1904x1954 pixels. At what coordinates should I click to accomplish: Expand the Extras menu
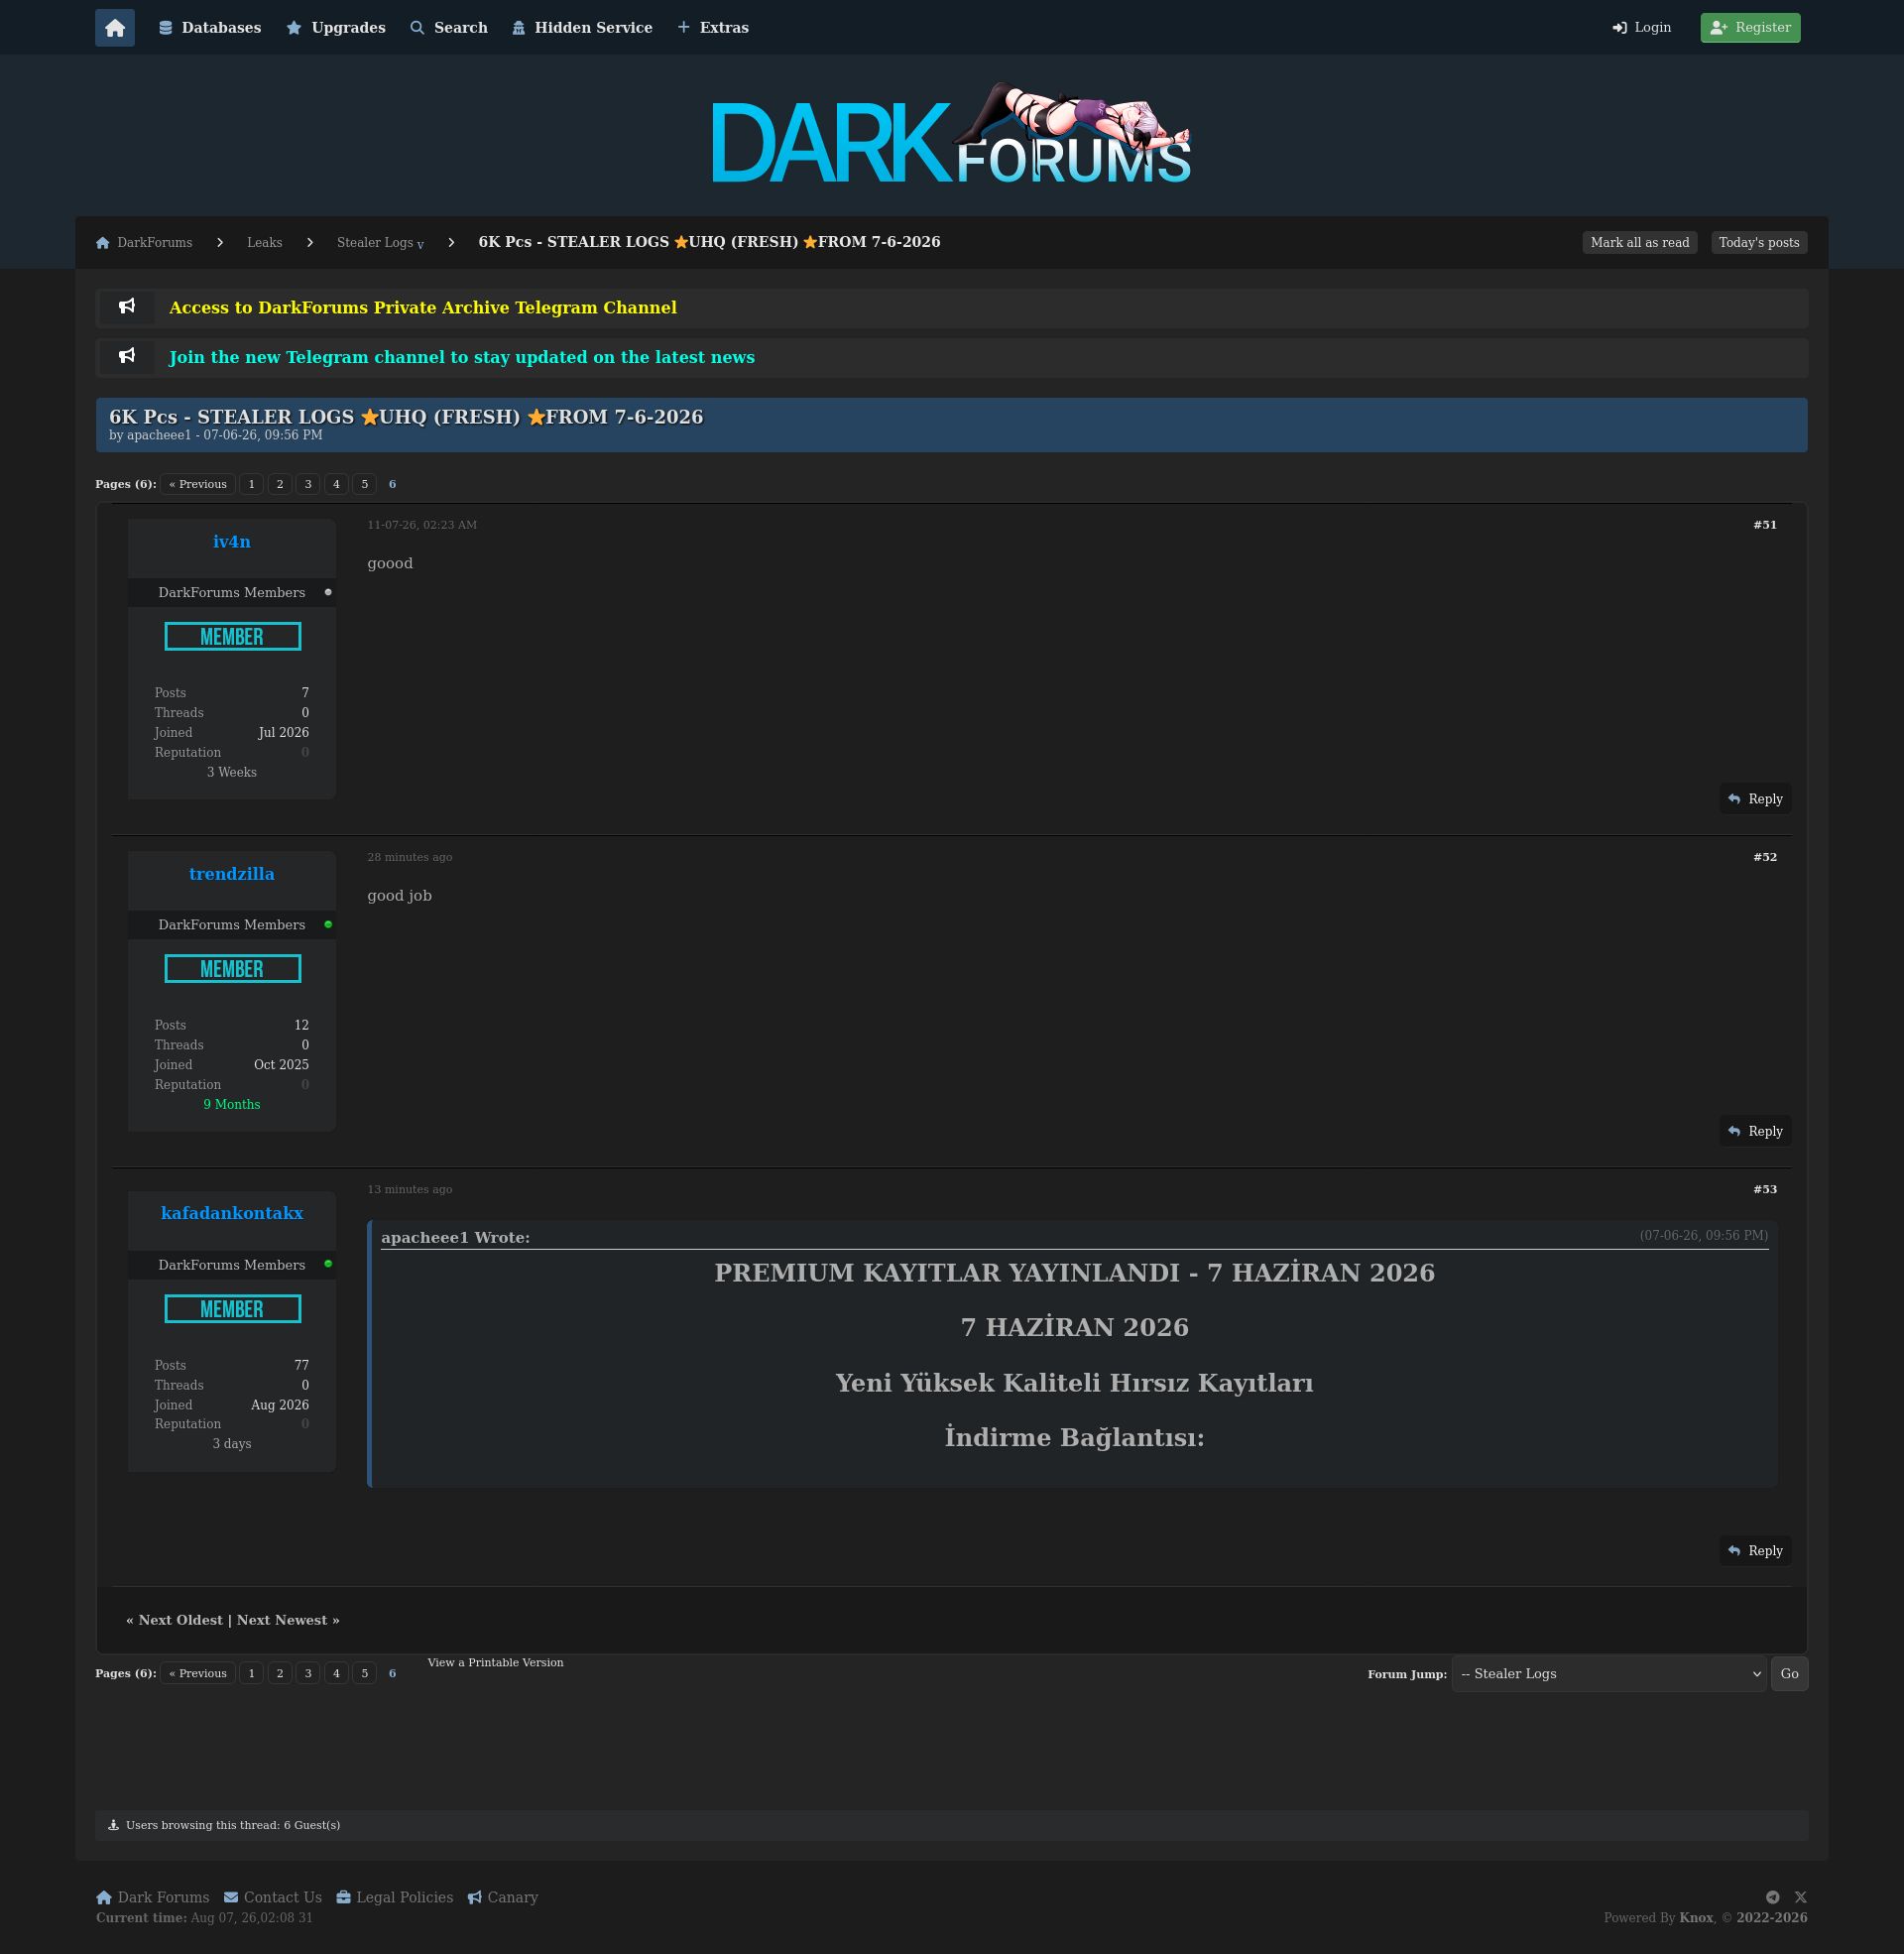(x=713, y=28)
